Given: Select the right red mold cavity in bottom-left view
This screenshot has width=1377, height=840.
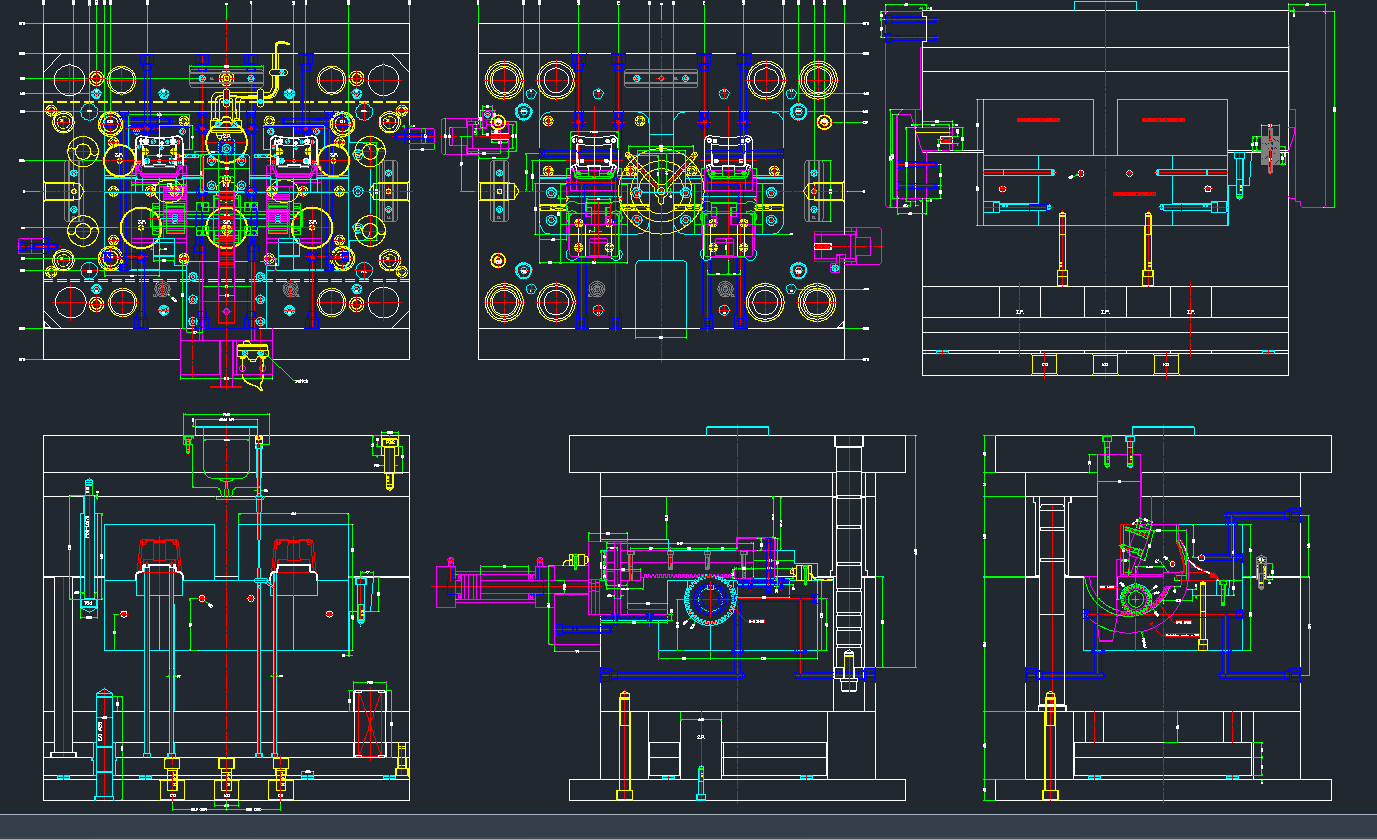Looking at the screenshot, I should (296, 554).
